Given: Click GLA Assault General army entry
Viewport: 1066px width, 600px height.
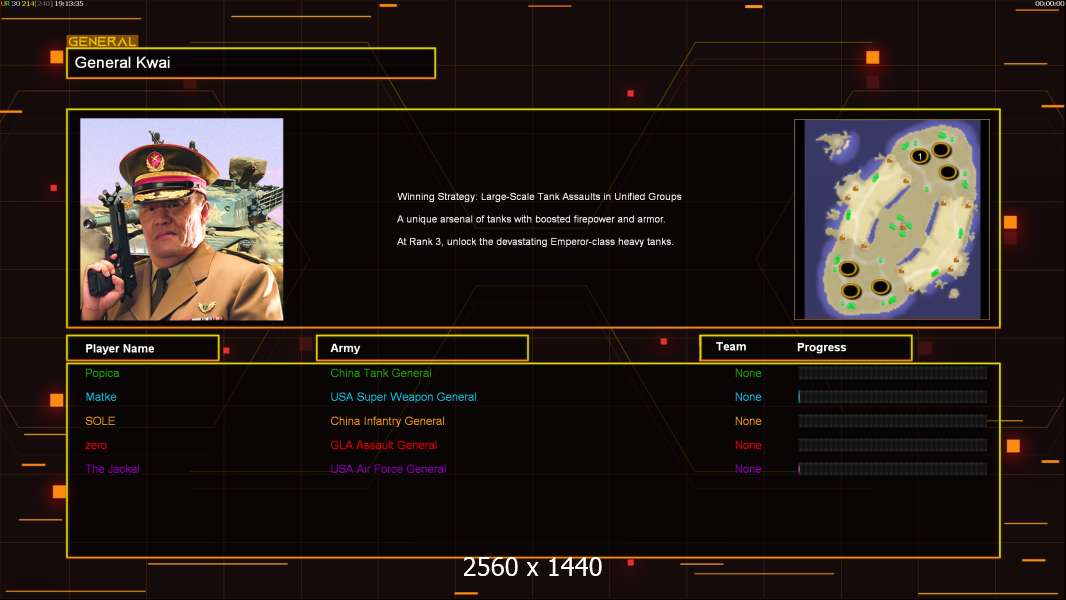Looking at the screenshot, I should pos(383,445).
